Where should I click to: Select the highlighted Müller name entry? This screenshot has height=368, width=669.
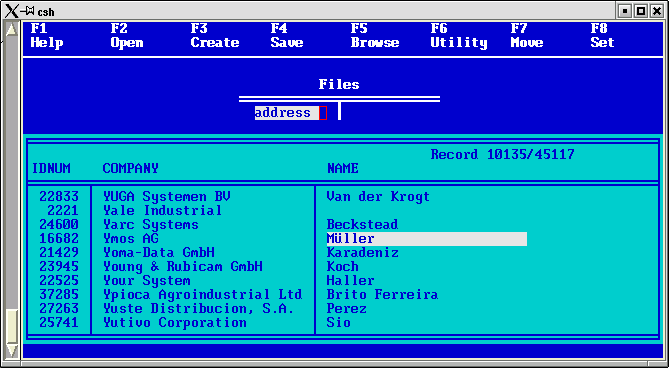pyautogui.click(x=427, y=239)
